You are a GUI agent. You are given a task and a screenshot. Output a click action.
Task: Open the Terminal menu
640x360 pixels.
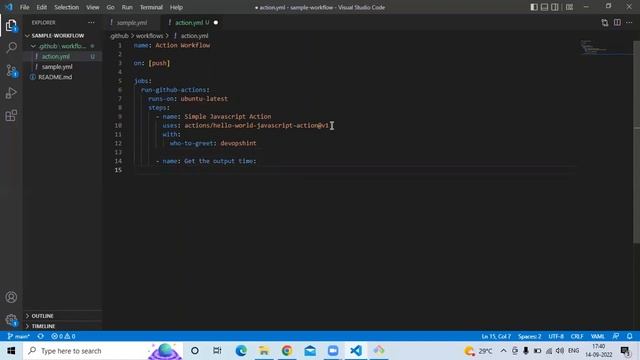[151, 7]
